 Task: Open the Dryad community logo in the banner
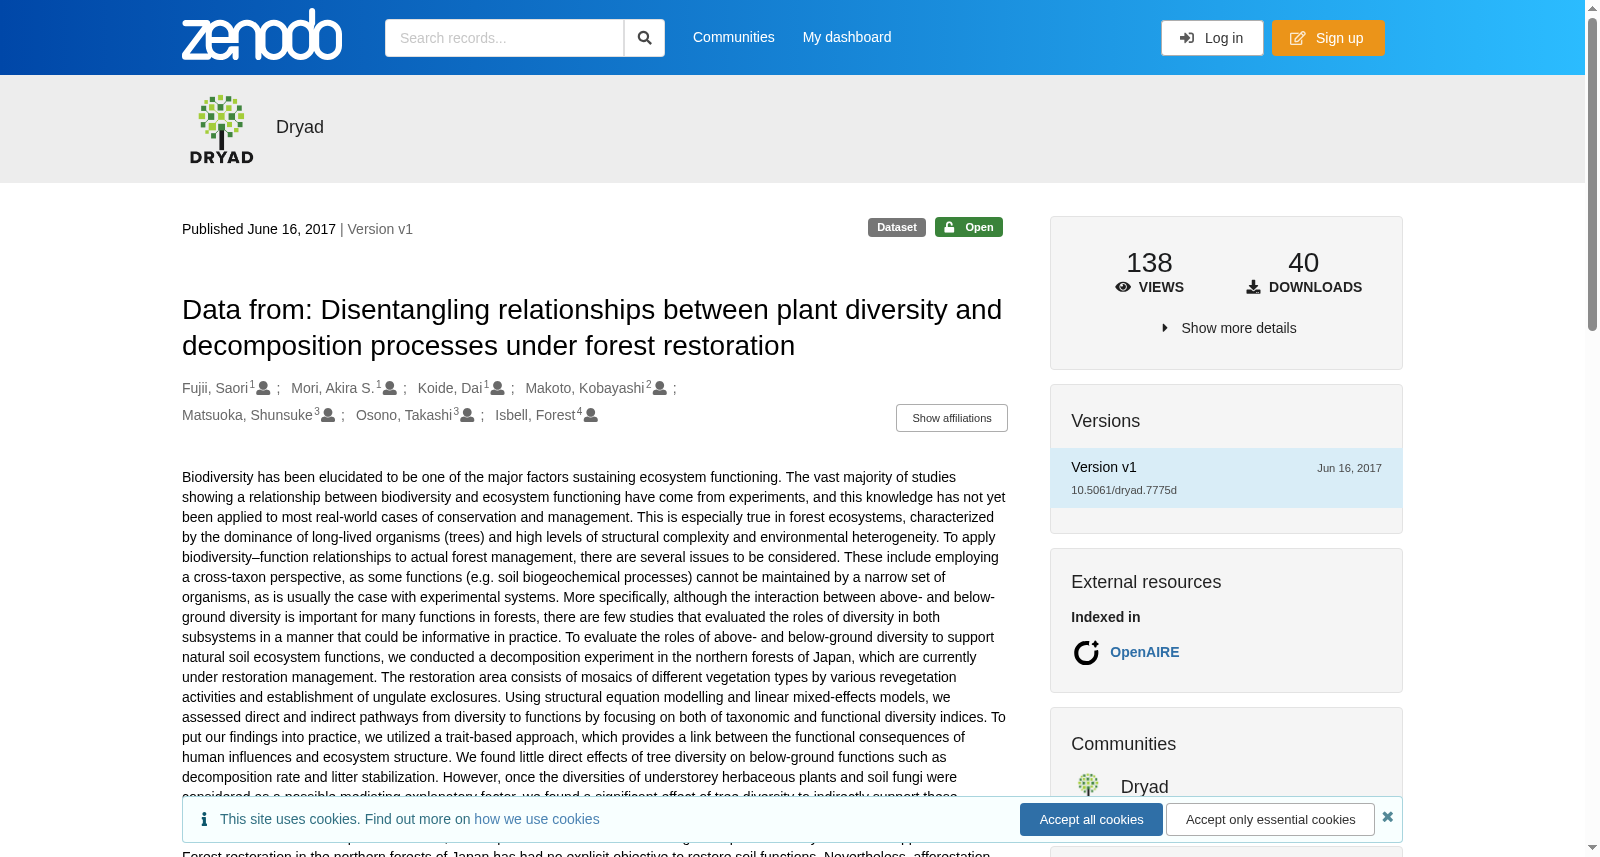(222, 129)
